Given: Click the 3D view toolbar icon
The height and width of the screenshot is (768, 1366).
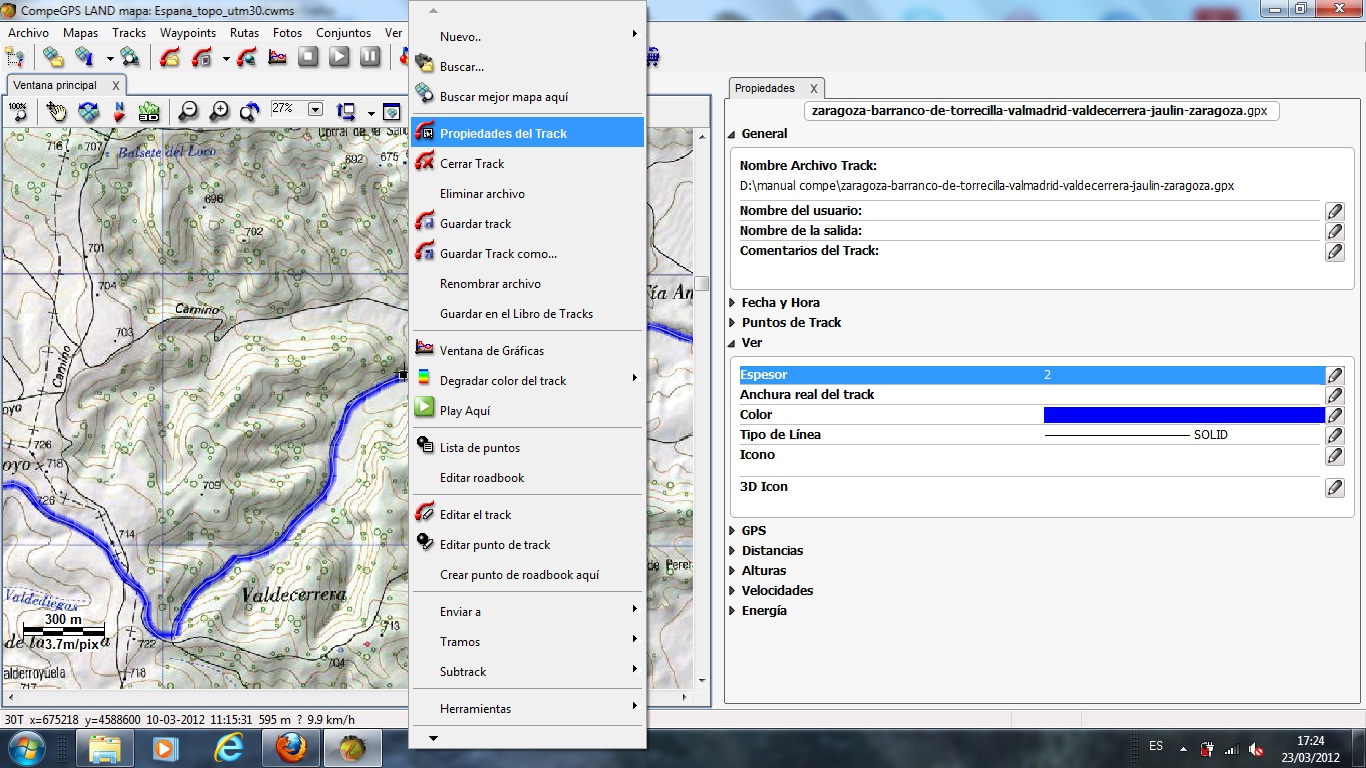Looking at the screenshot, I should point(149,111).
